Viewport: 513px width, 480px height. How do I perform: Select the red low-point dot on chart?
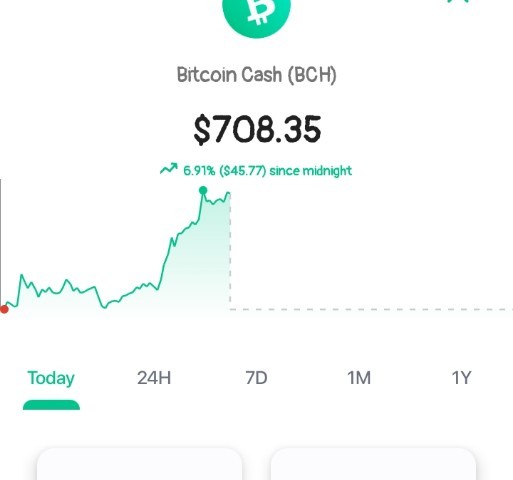point(4,309)
